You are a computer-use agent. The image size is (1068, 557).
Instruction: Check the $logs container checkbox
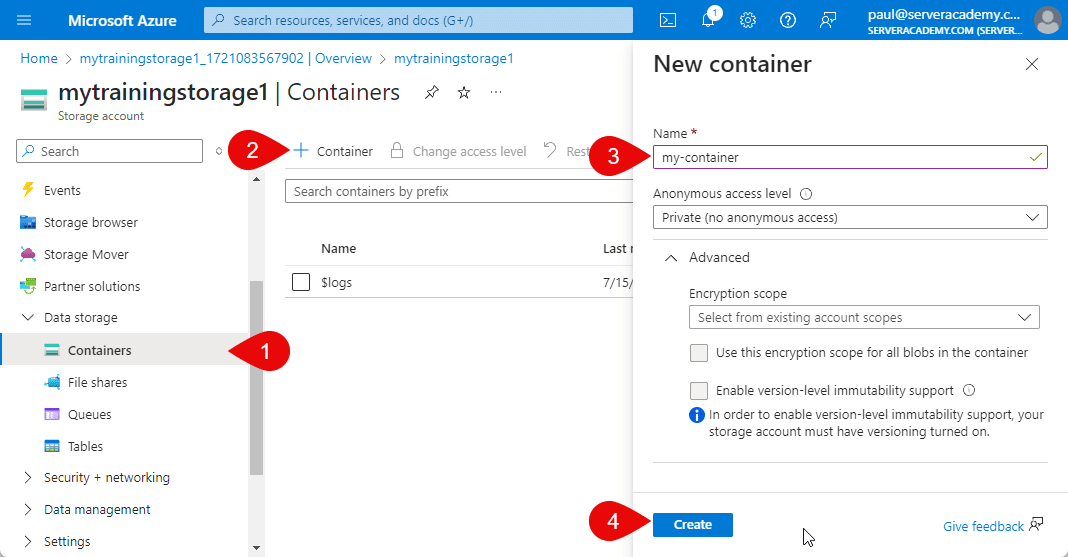(x=301, y=282)
